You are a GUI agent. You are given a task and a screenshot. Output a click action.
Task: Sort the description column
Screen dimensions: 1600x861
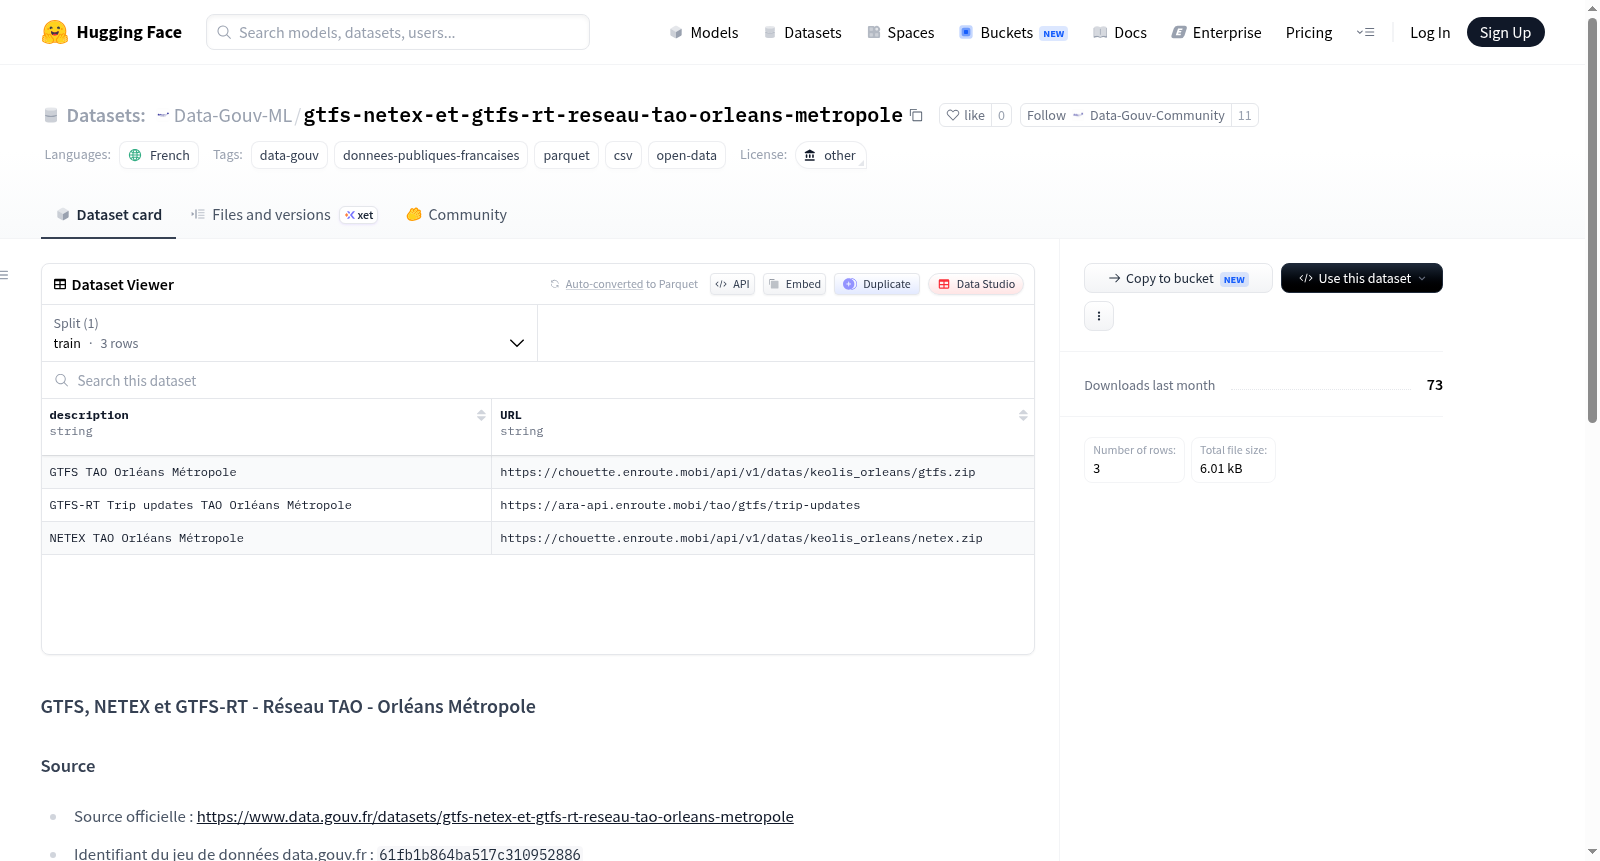[481, 415]
